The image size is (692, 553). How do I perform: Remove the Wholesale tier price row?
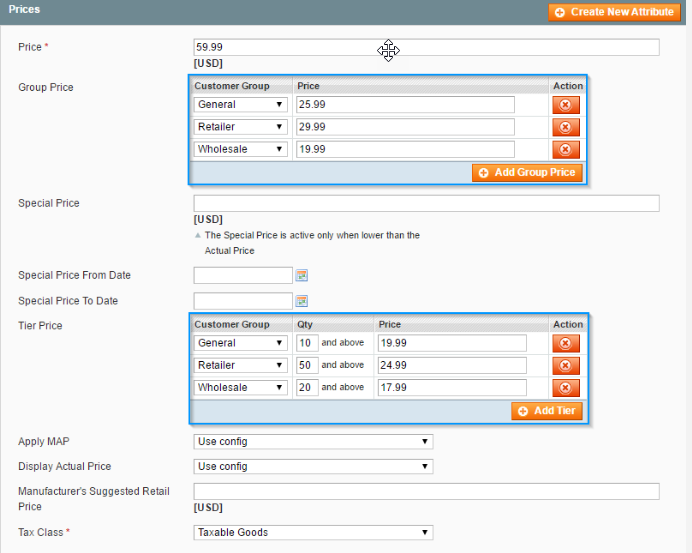tap(566, 387)
